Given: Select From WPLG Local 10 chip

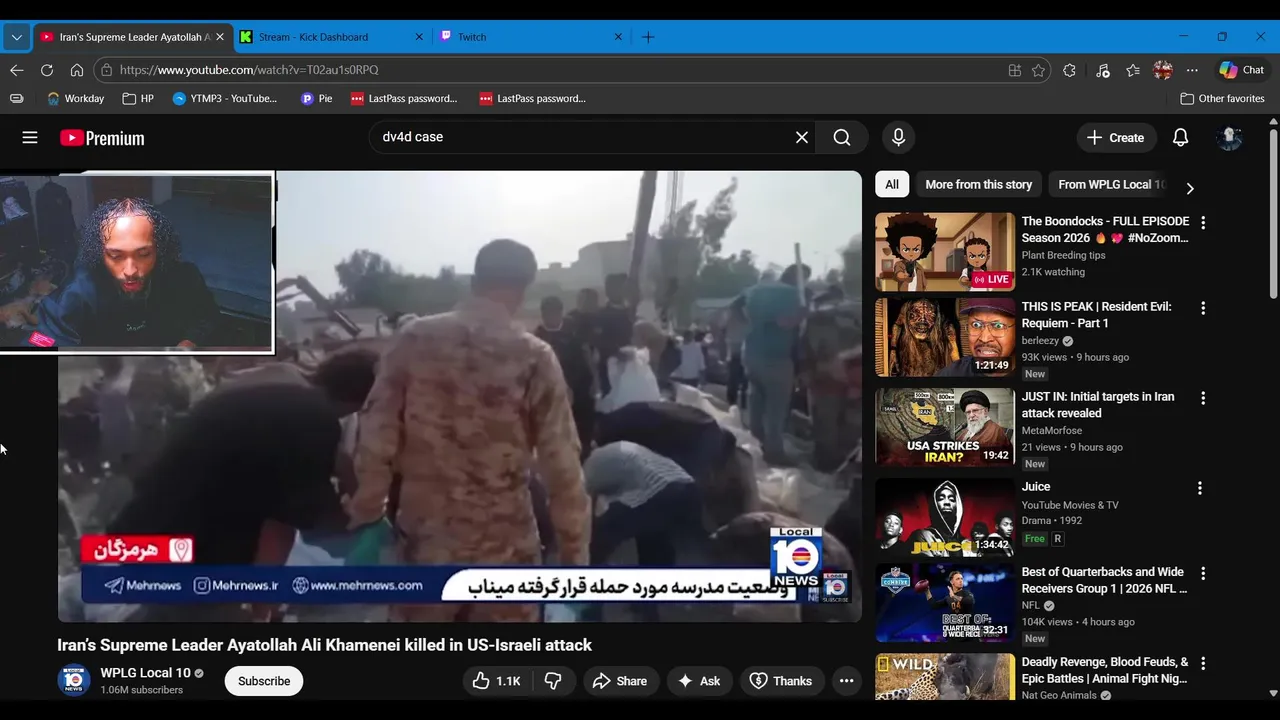Looking at the screenshot, I should (x=1111, y=184).
